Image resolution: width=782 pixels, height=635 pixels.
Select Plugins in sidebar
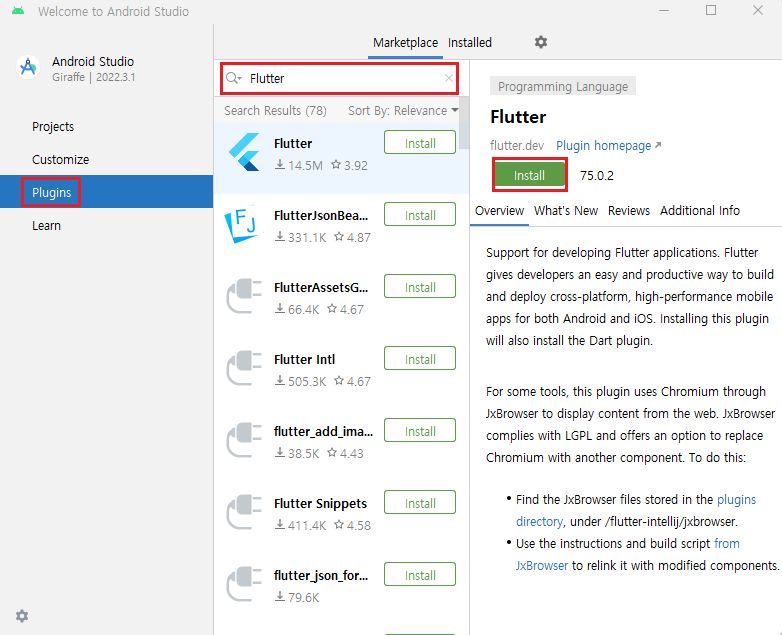click(106, 192)
